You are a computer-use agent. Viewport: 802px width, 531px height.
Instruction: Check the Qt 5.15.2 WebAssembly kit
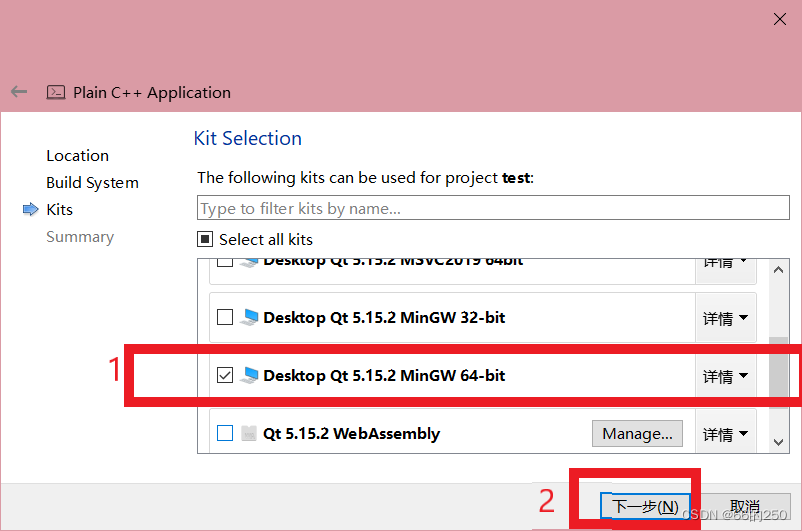click(x=225, y=433)
